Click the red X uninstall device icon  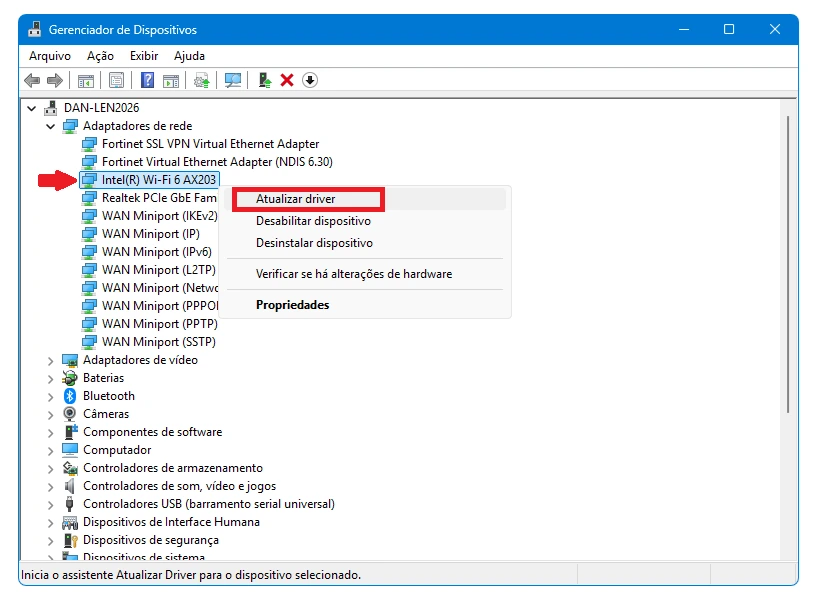tap(287, 80)
